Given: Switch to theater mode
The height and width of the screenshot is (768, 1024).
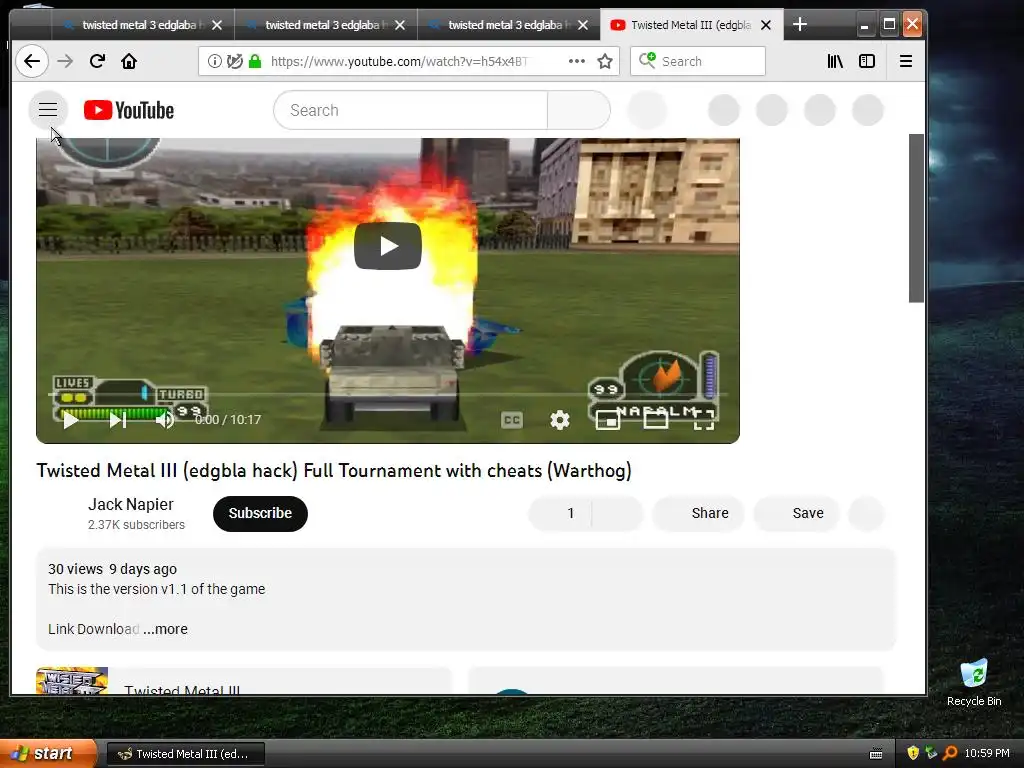Looking at the screenshot, I should coord(656,420).
